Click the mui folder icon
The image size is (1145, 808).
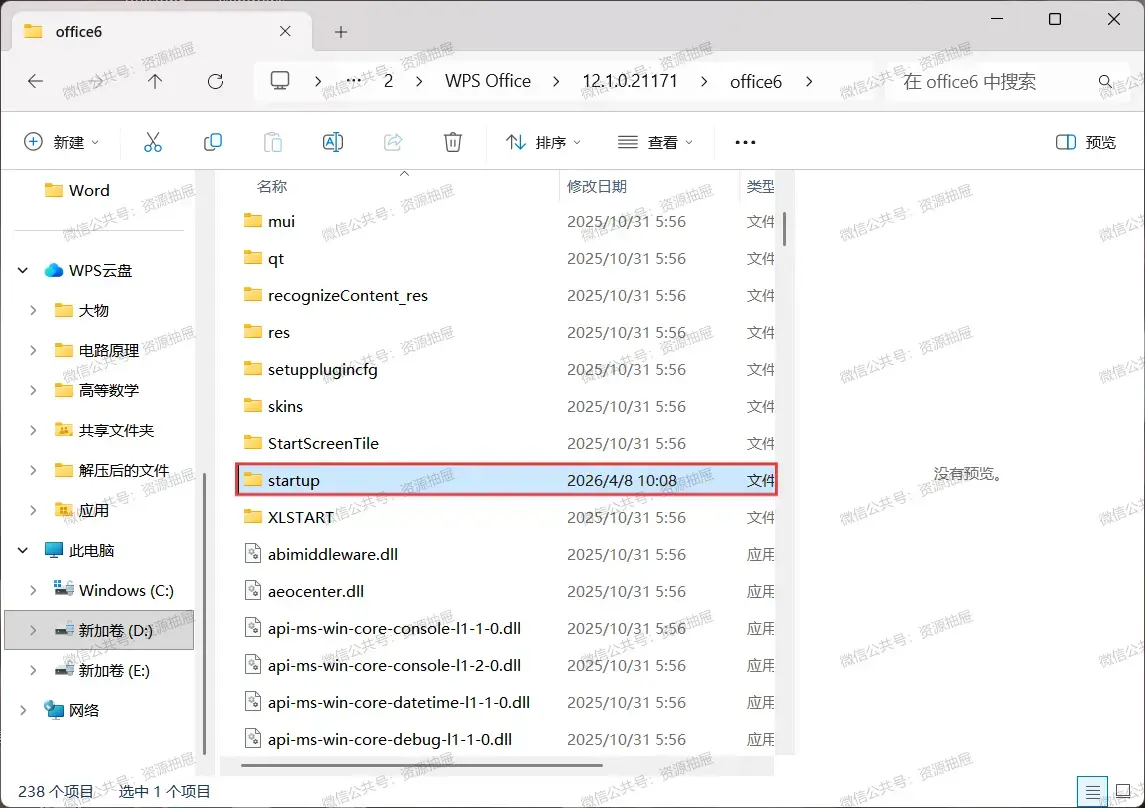click(x=253, y=220)
